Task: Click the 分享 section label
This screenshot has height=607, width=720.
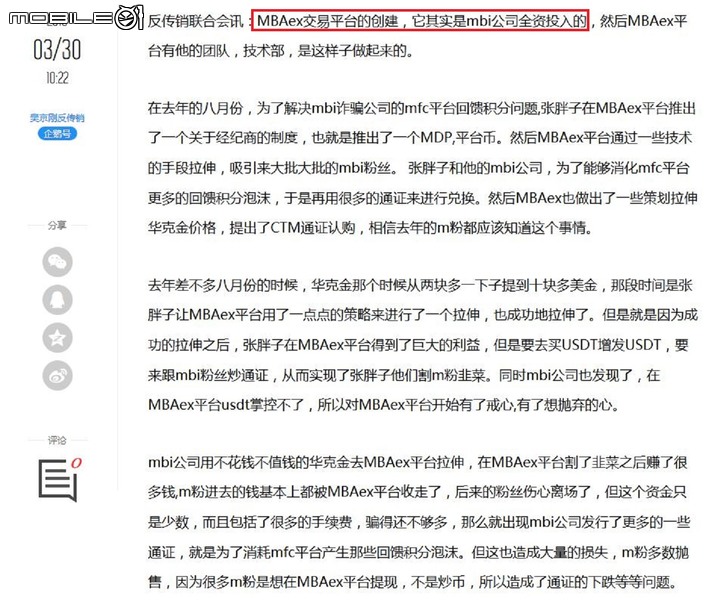Action: tap(57, 225)
